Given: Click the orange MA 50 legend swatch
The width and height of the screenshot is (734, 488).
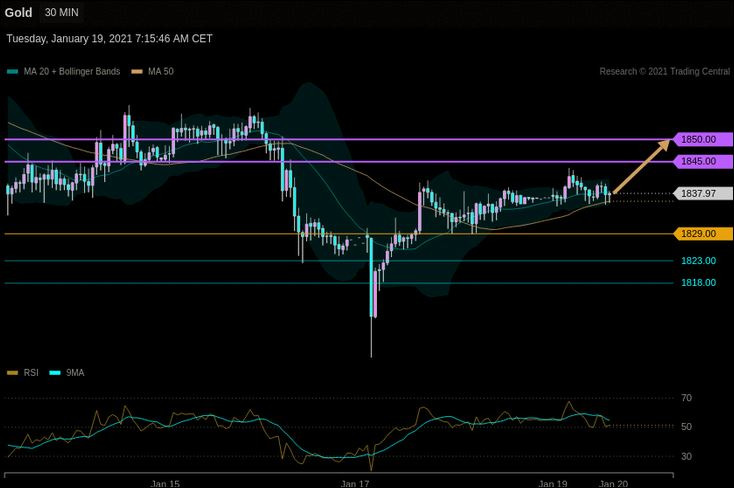Looking at the screenshot, I should 137,72.
